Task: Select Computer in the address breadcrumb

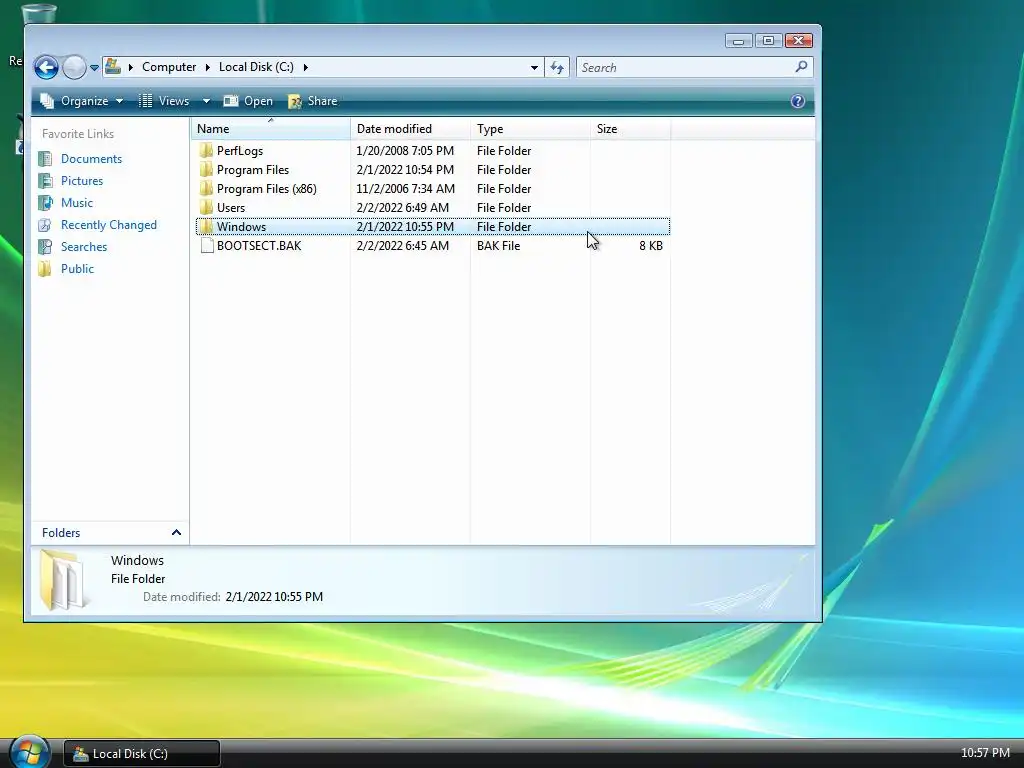Action: [168, 67]
